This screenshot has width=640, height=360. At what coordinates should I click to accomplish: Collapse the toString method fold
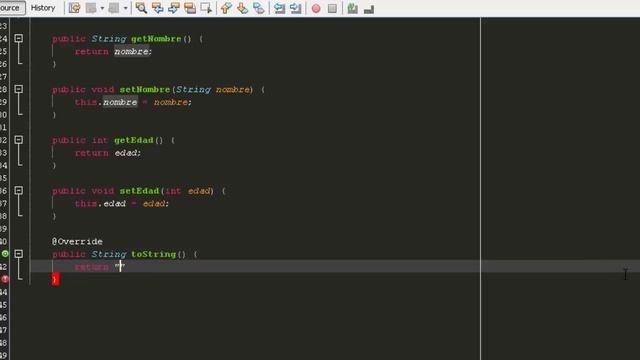coord(19,254)
